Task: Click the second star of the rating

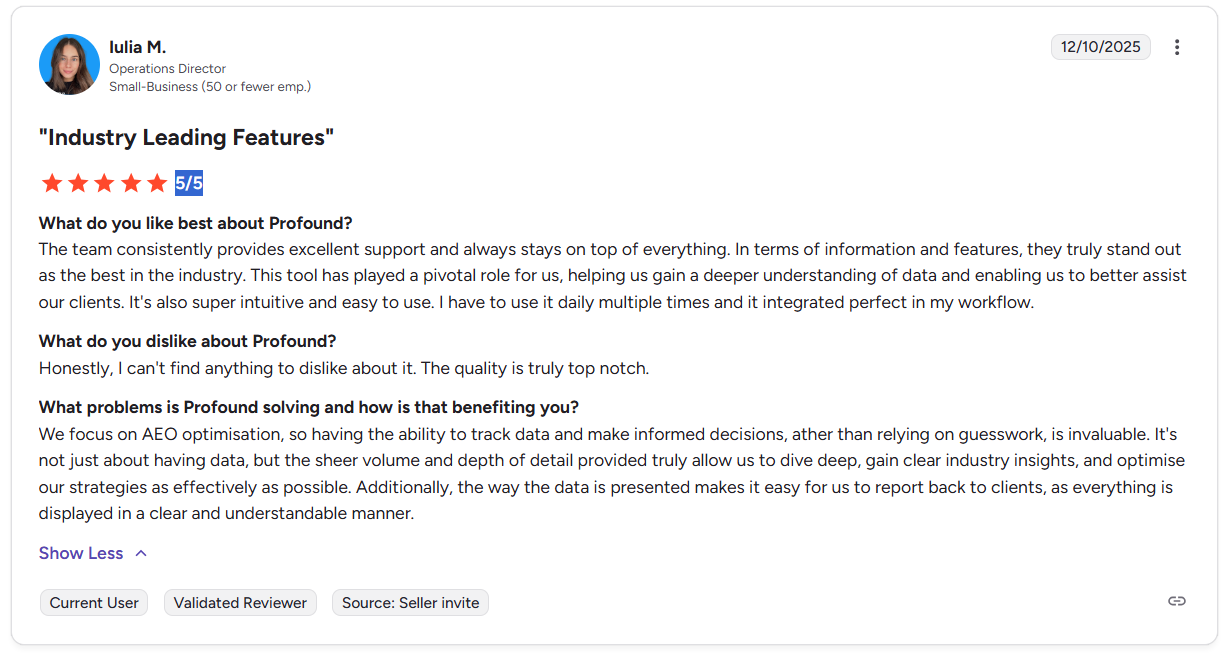Action: (78, 182)
